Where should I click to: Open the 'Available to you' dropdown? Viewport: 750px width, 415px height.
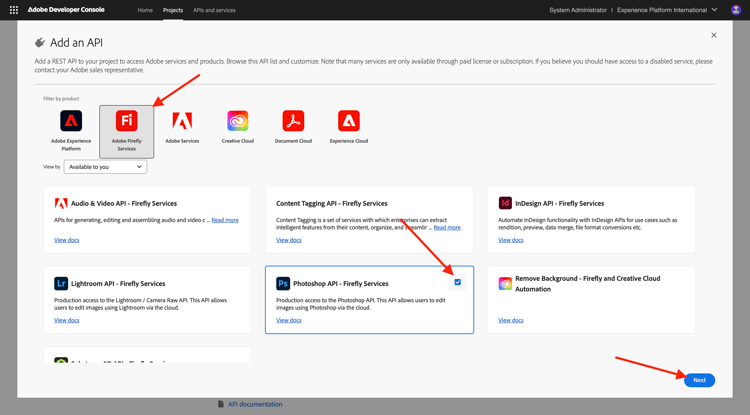105,167
